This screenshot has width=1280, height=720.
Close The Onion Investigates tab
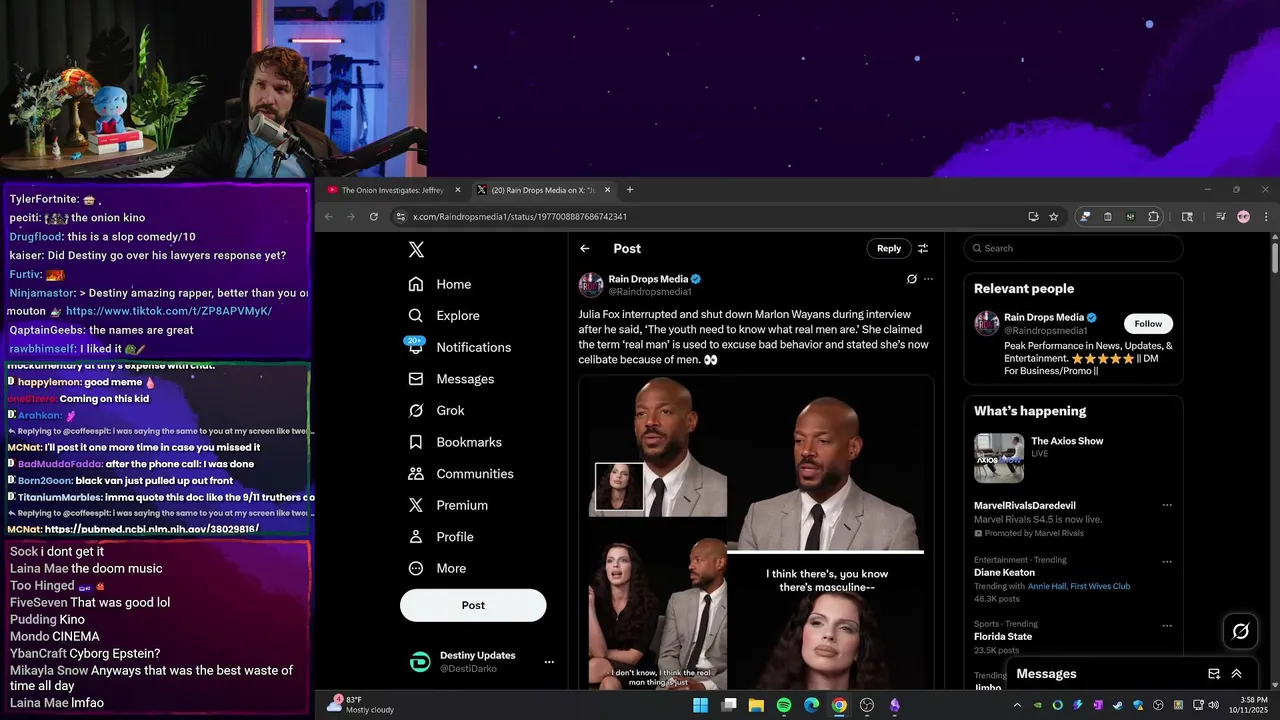pos(458,190)
